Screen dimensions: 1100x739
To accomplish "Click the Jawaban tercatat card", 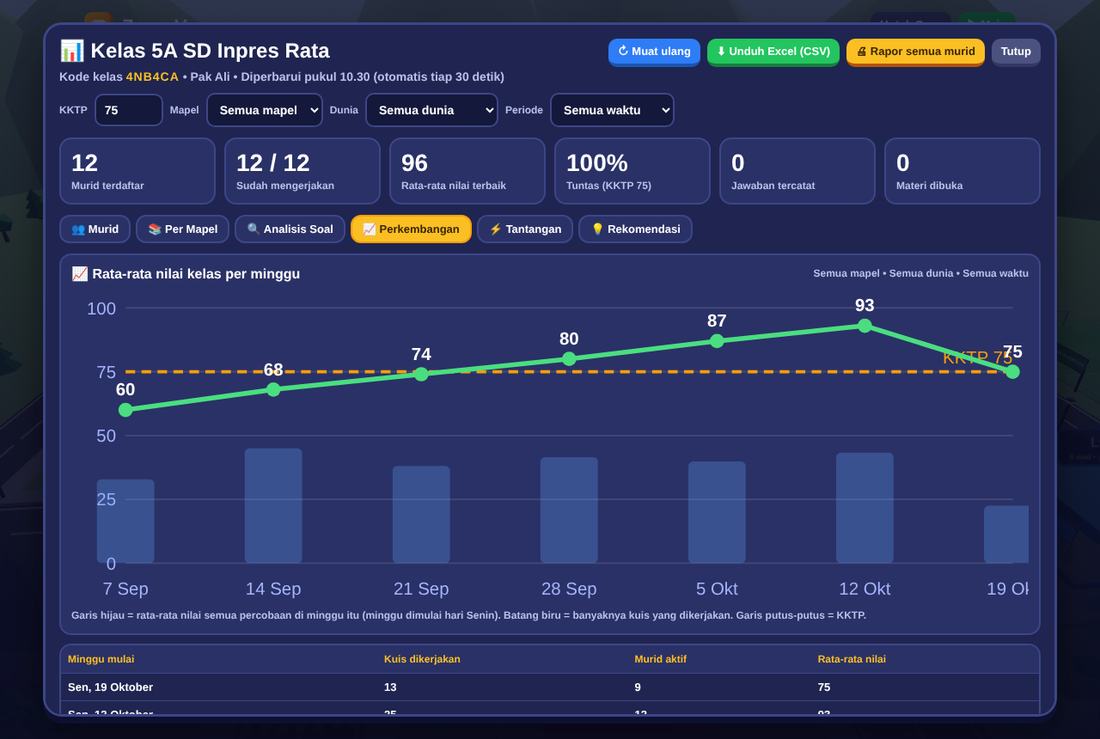I will 797,171.
